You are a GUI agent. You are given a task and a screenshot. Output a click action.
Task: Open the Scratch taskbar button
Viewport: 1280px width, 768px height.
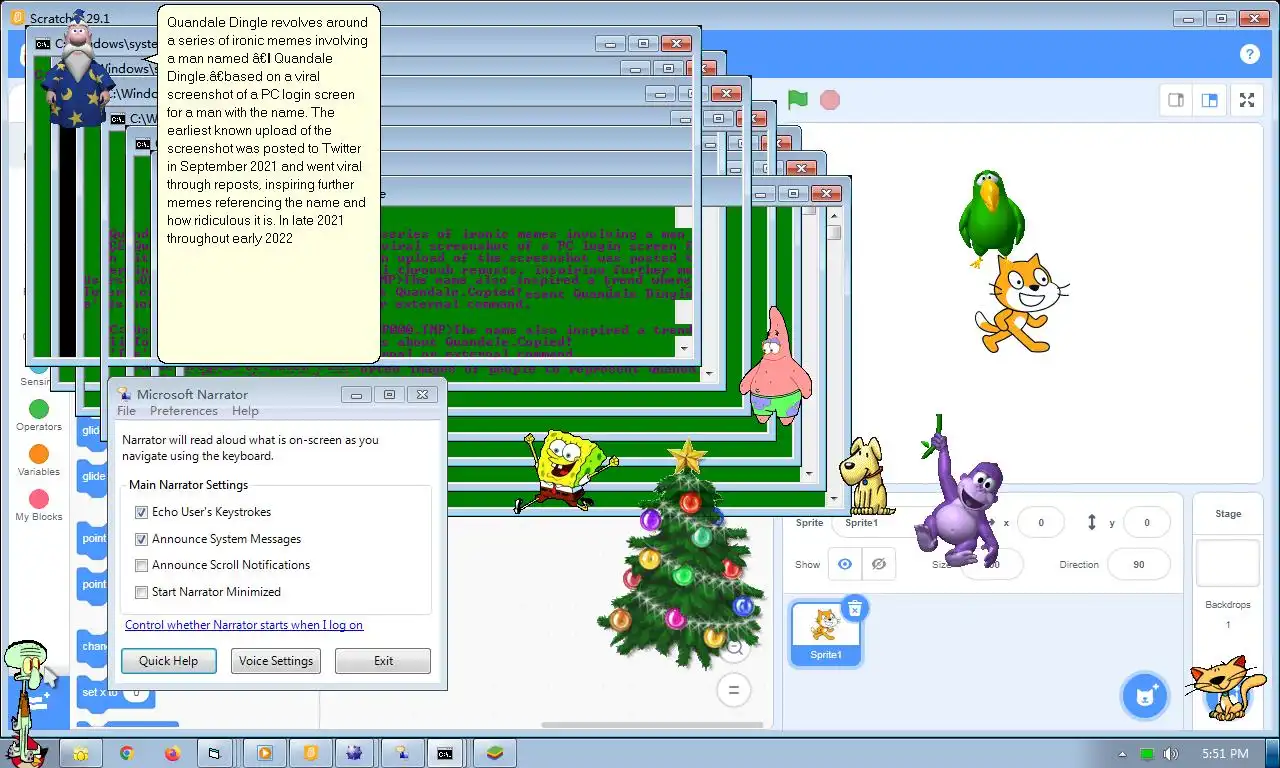[310, 753]
